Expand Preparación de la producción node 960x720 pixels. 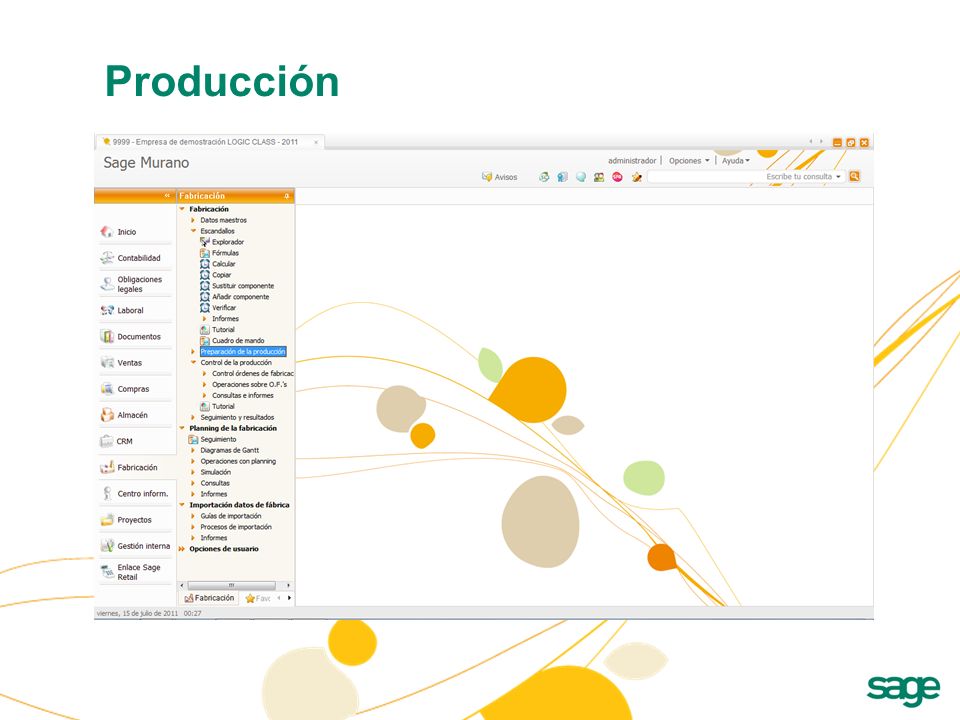tap(193, 351)
